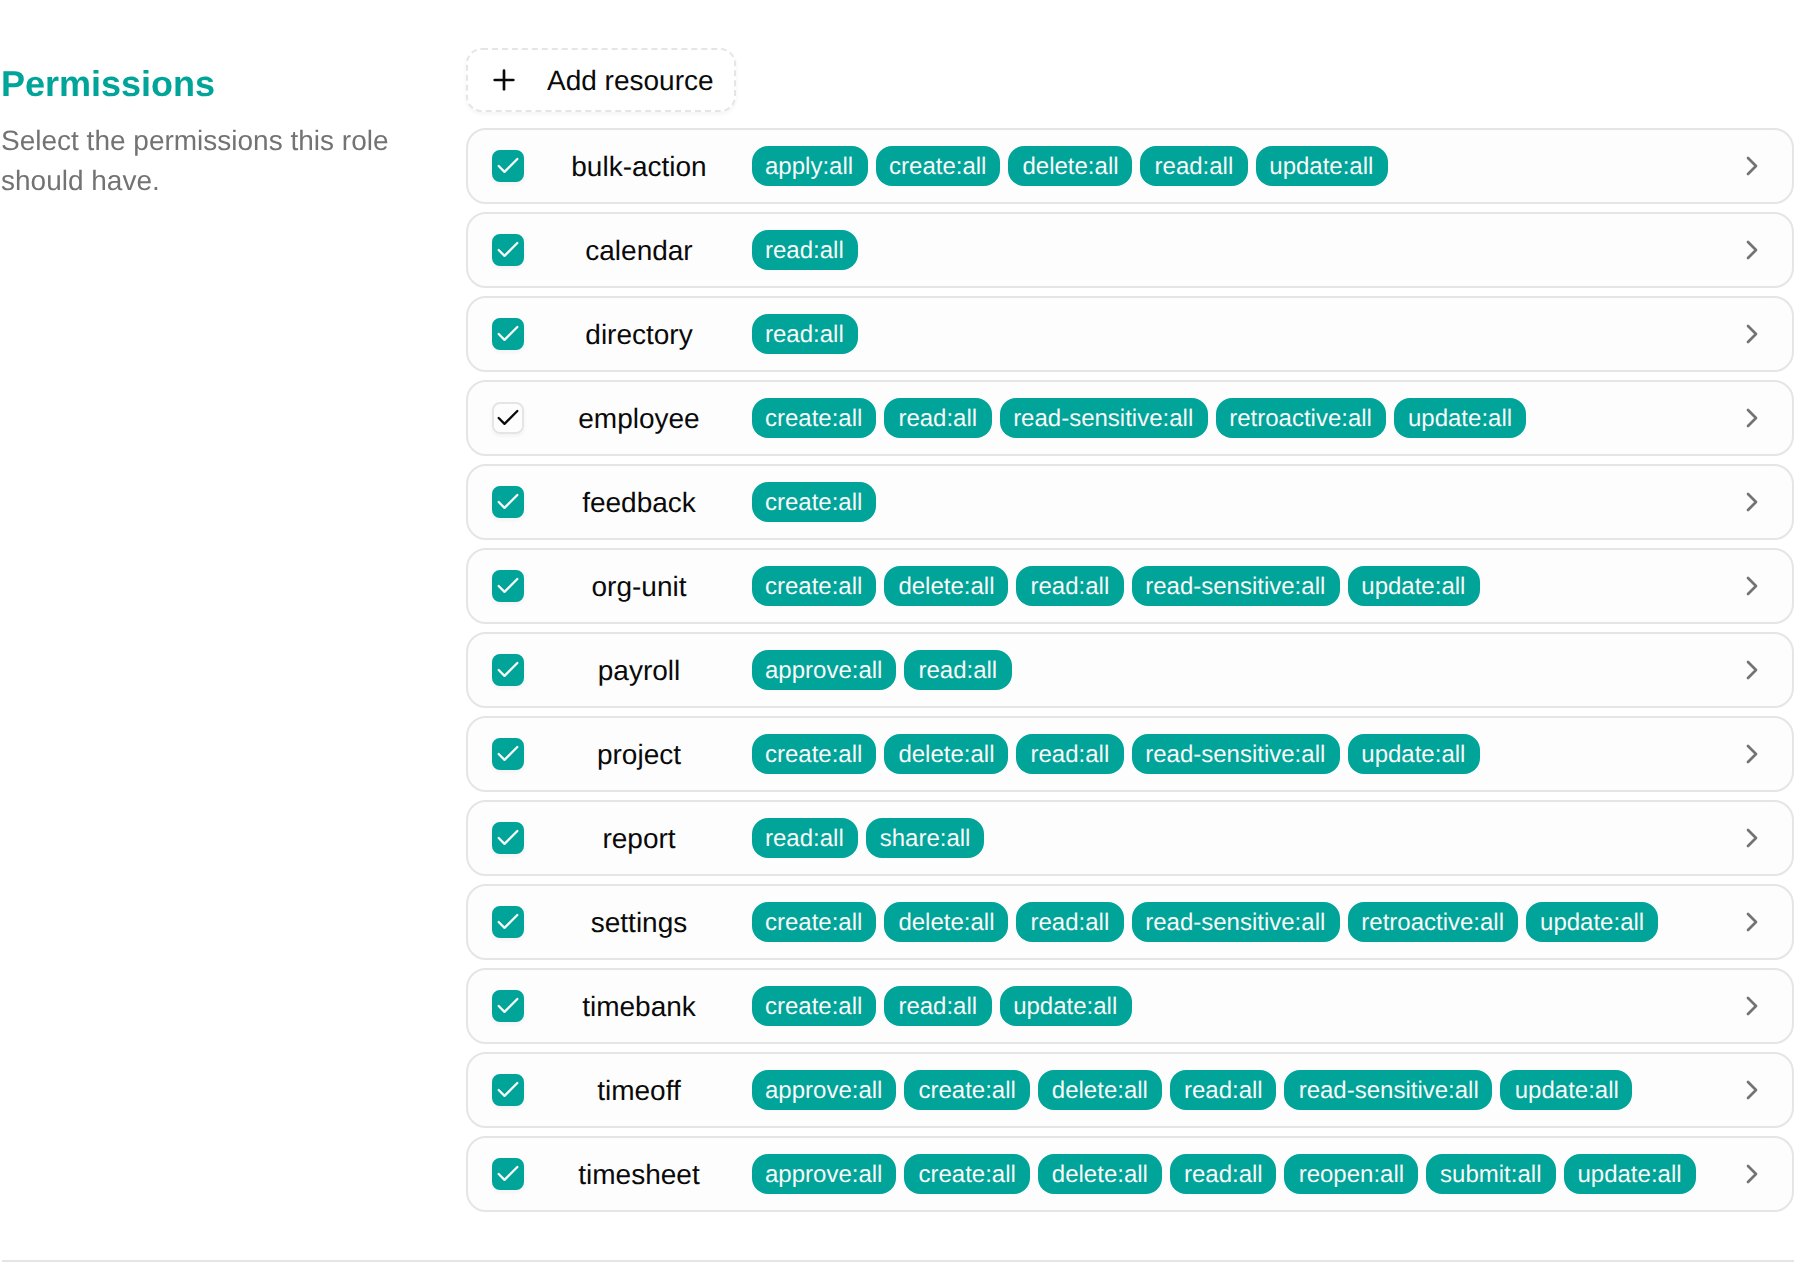Expand the org-unit row chevron
This screenshot has width=1794, height=1262.
(x=1751, y=586)
